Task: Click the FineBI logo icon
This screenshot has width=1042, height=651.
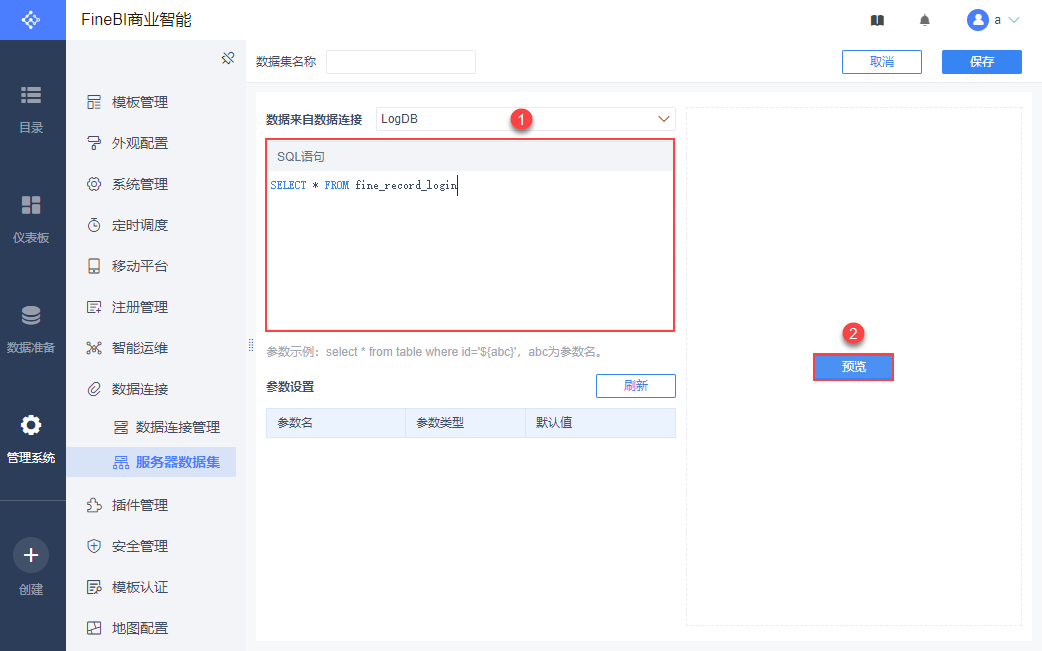Action: point(31,20)
